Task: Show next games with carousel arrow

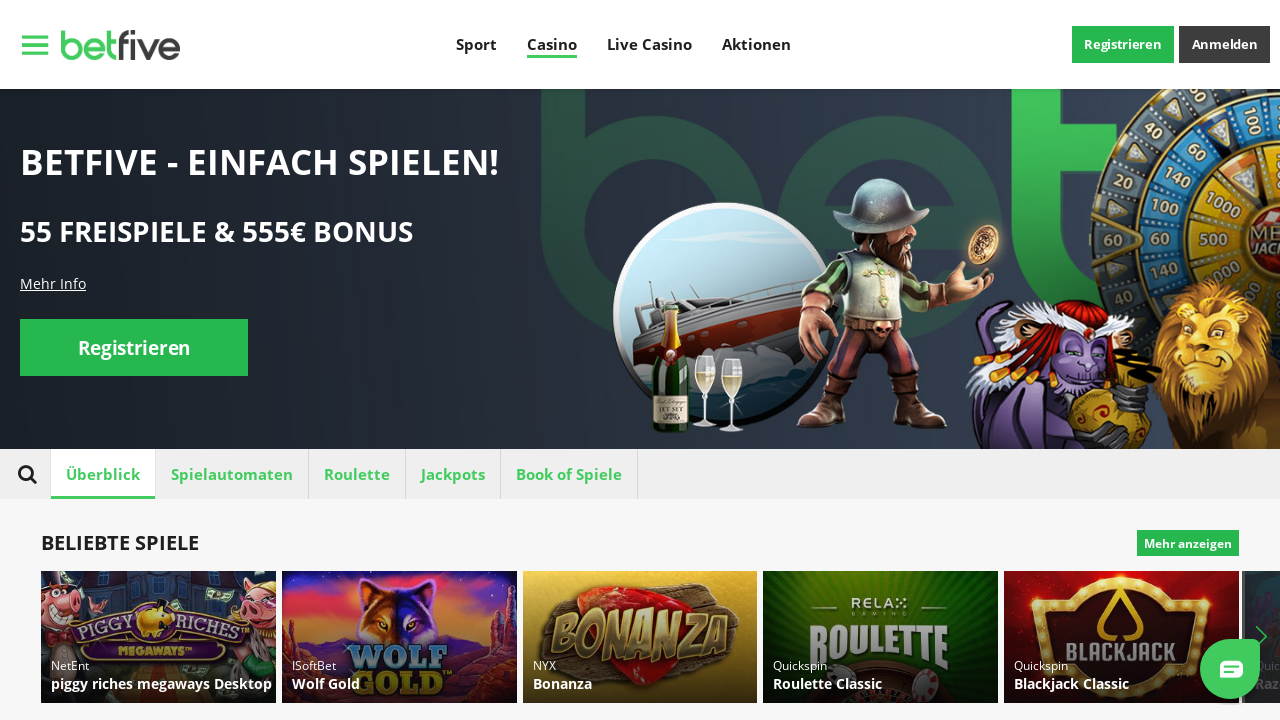Action: (1261, 636)
